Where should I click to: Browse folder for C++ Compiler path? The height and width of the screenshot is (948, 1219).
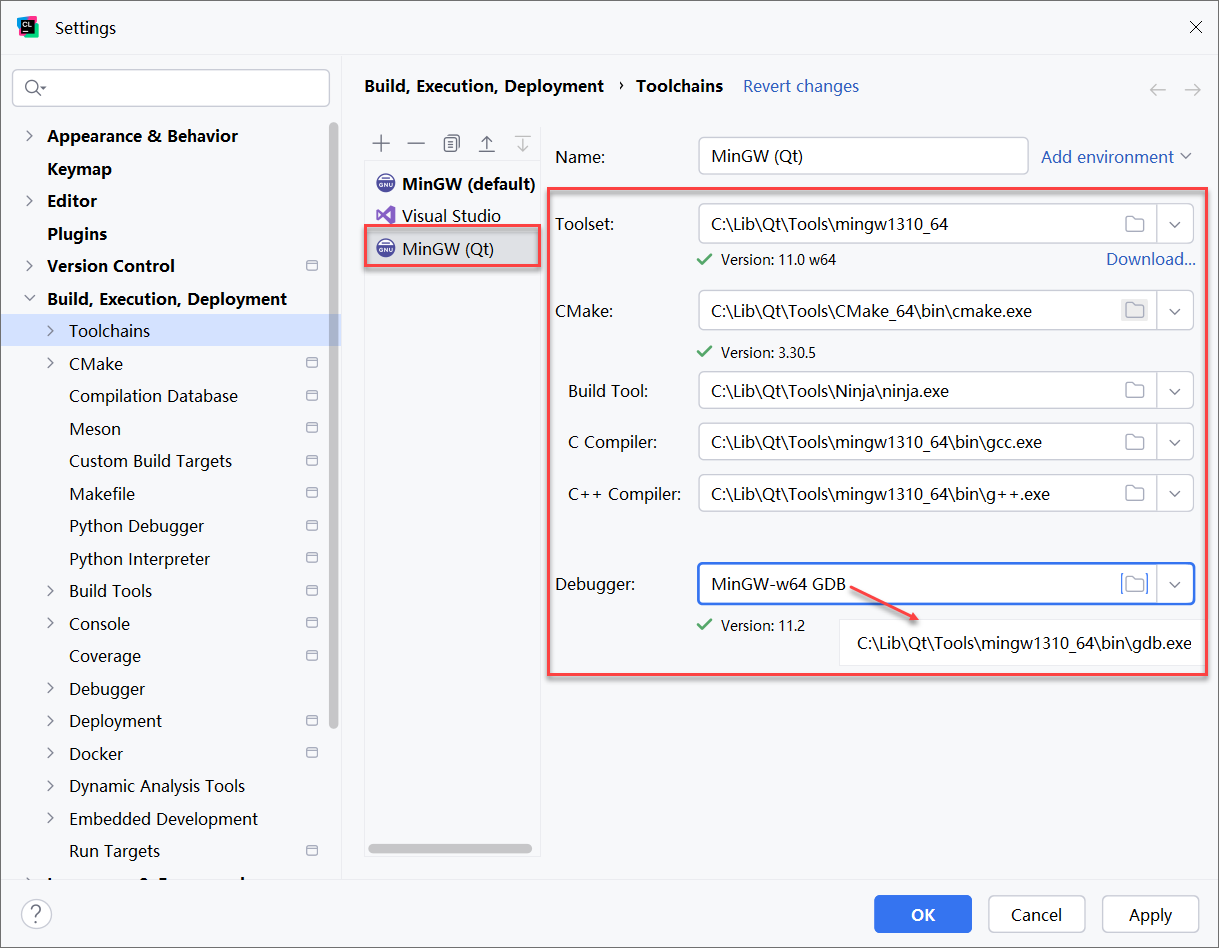click(1134, 493)
